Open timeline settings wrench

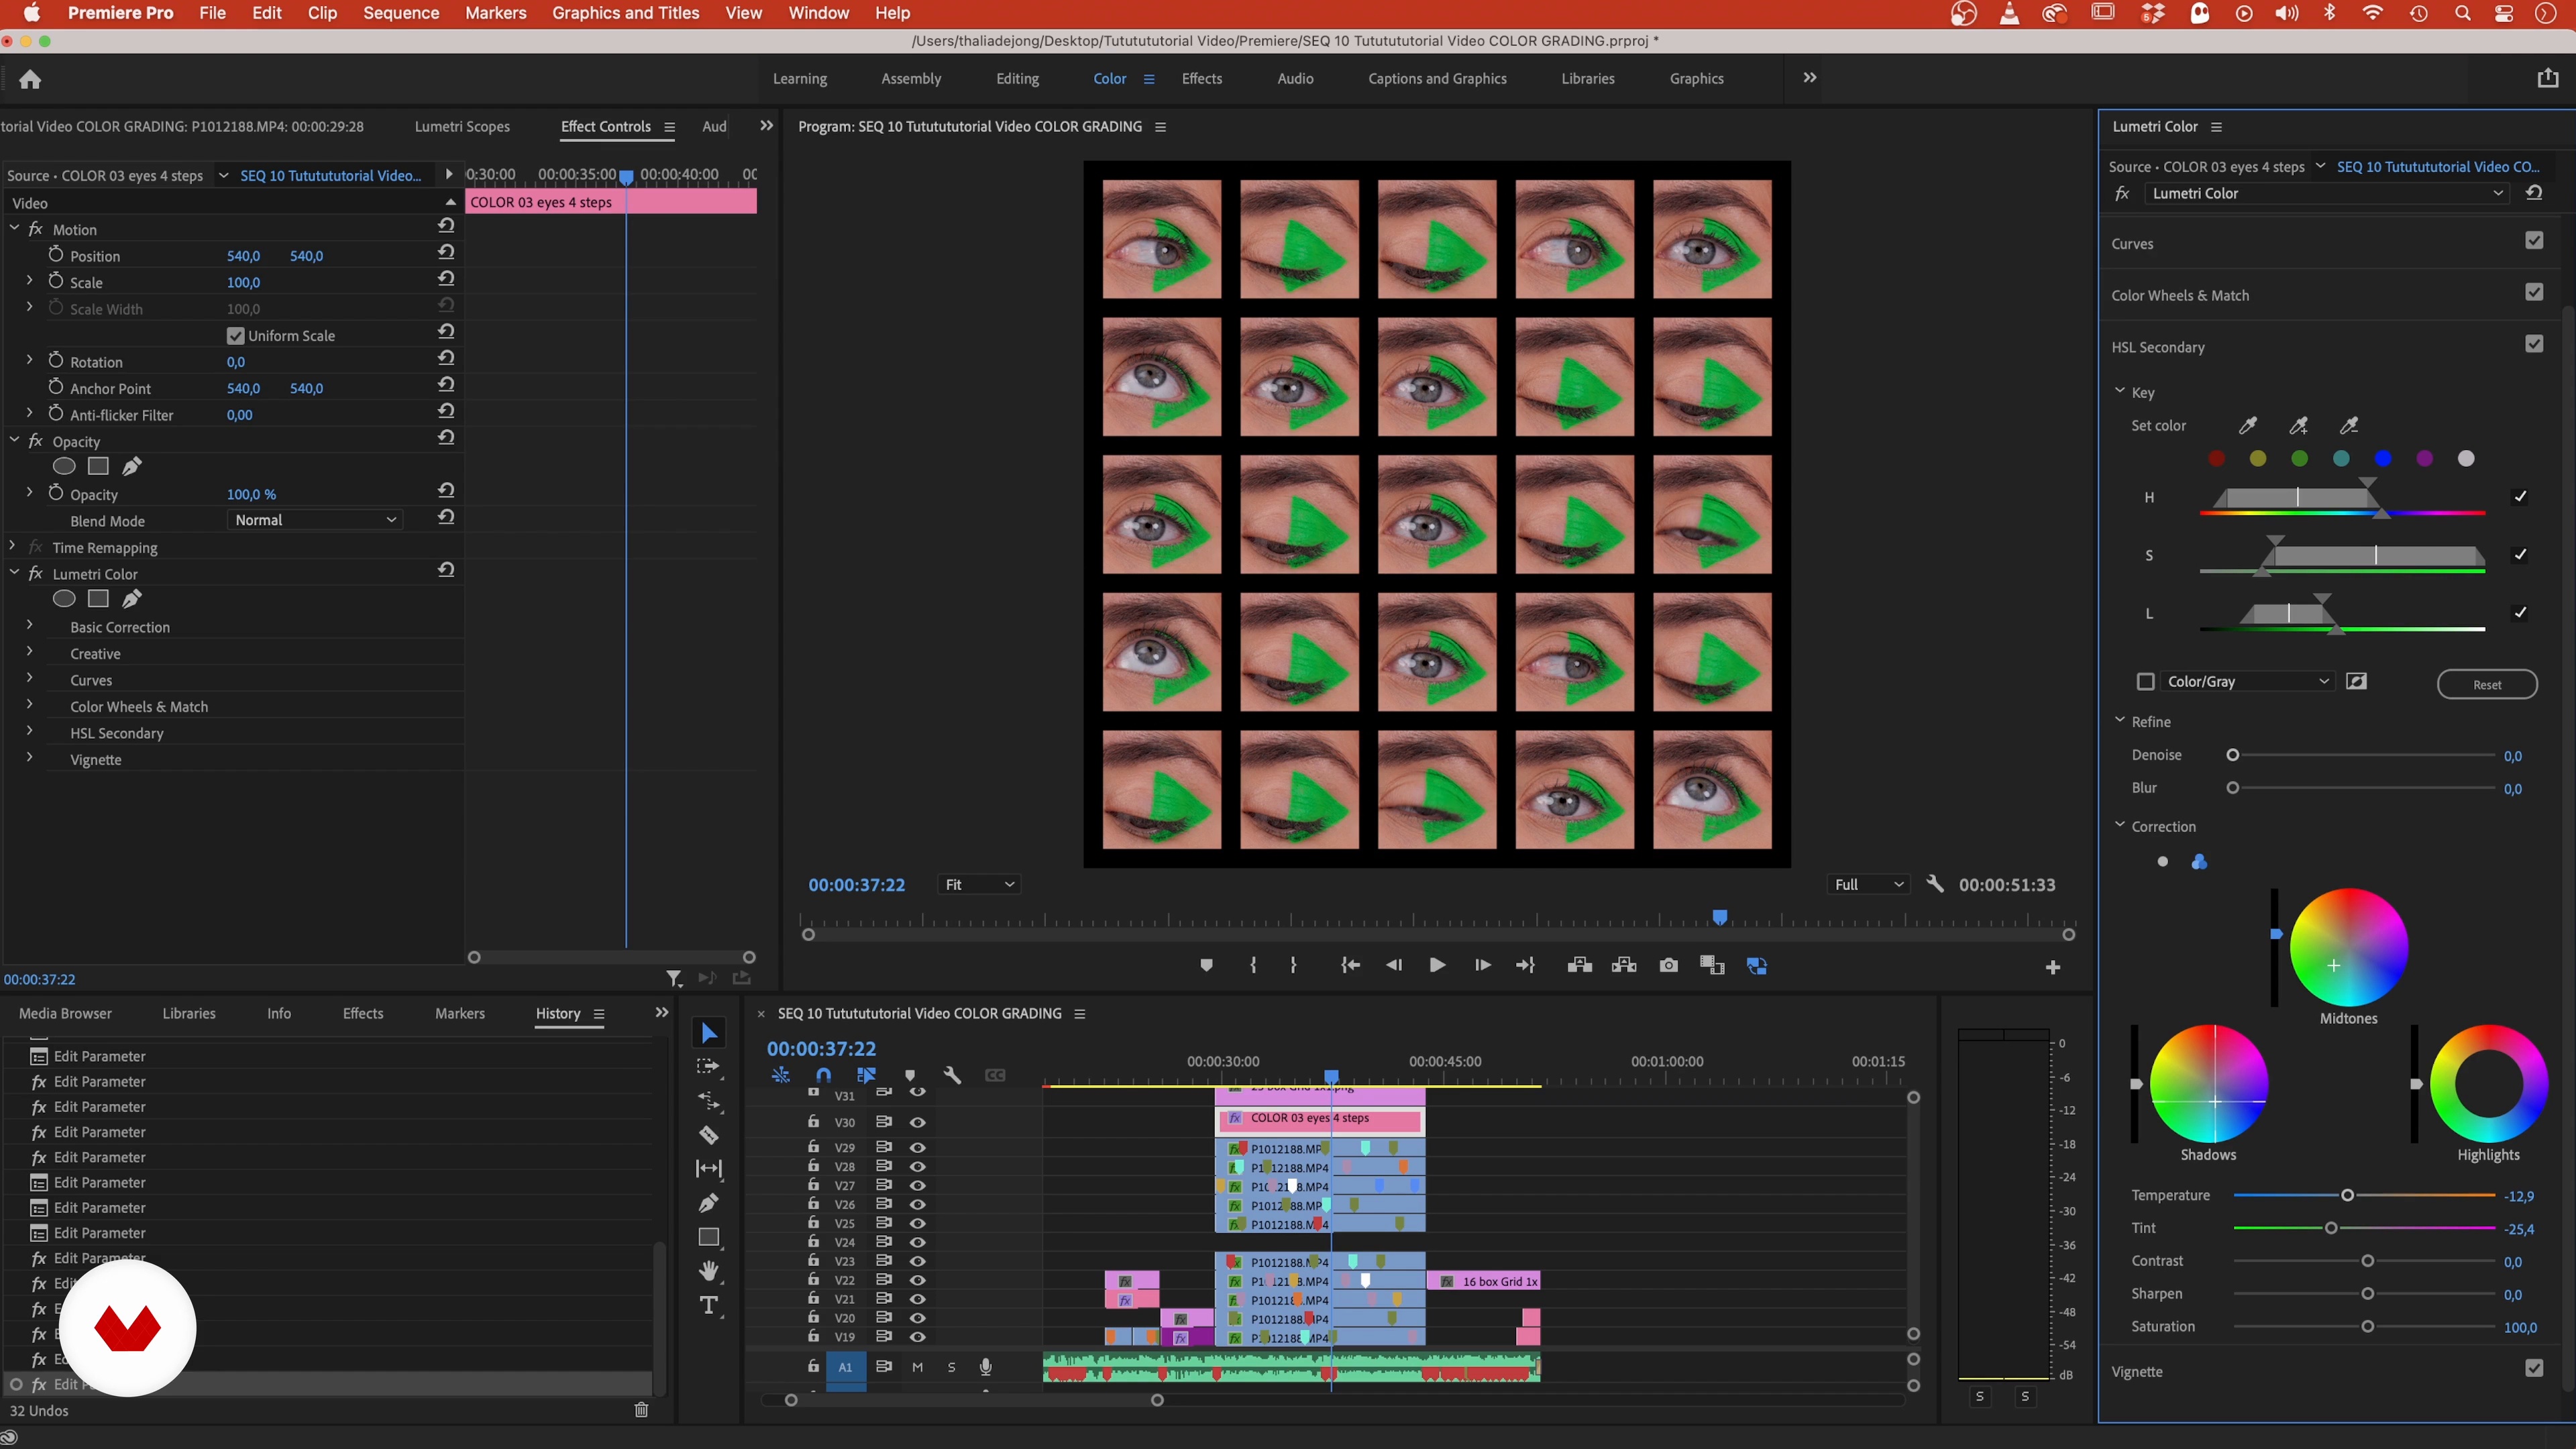click(952, 1075)
